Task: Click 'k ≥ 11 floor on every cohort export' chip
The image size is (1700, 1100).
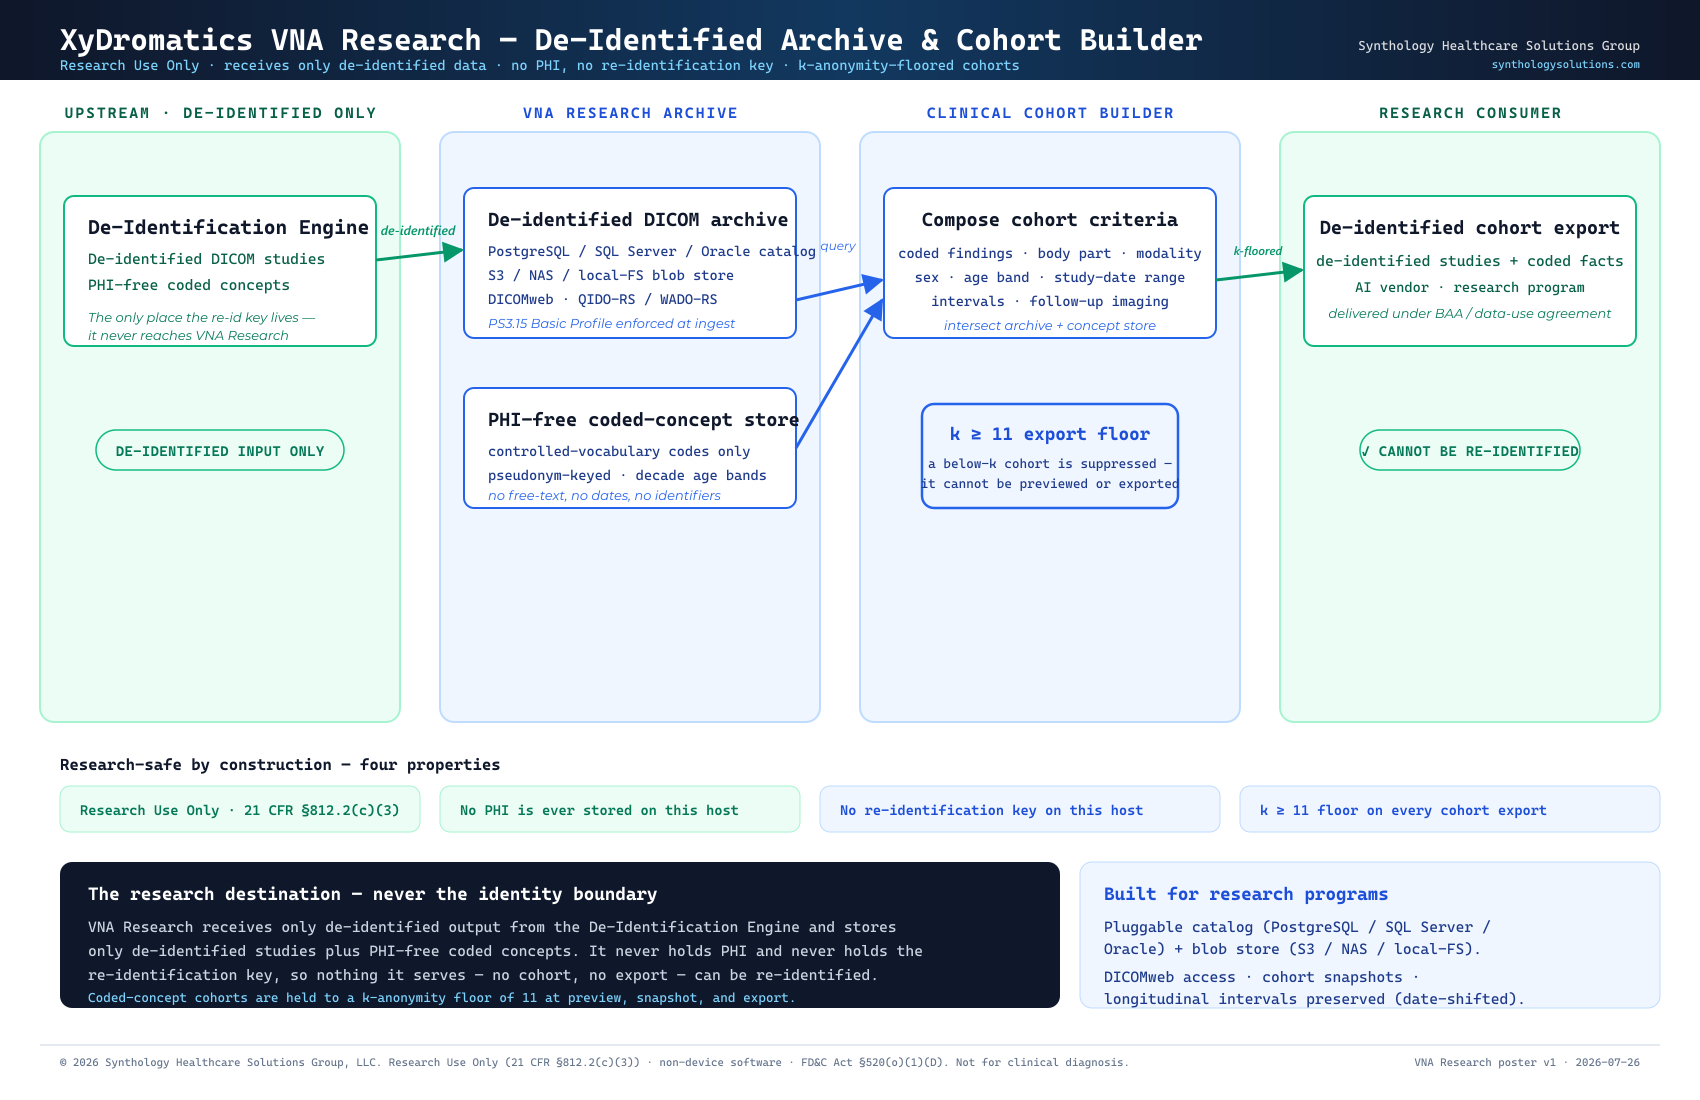Action: [1450, 809]
